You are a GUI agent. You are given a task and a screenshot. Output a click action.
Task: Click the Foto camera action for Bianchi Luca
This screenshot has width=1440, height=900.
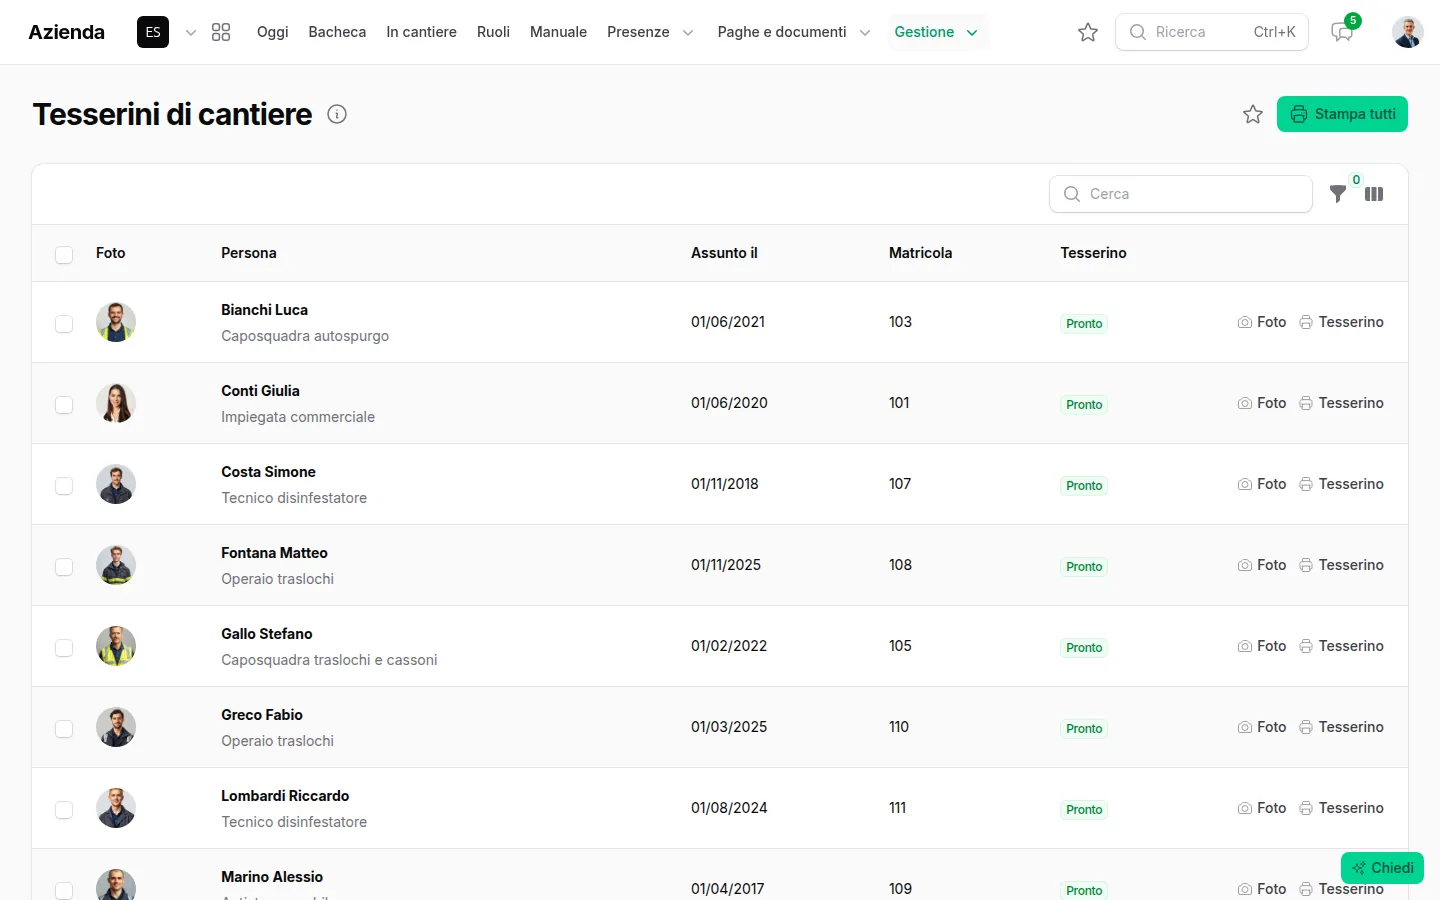pos(1262,322)
